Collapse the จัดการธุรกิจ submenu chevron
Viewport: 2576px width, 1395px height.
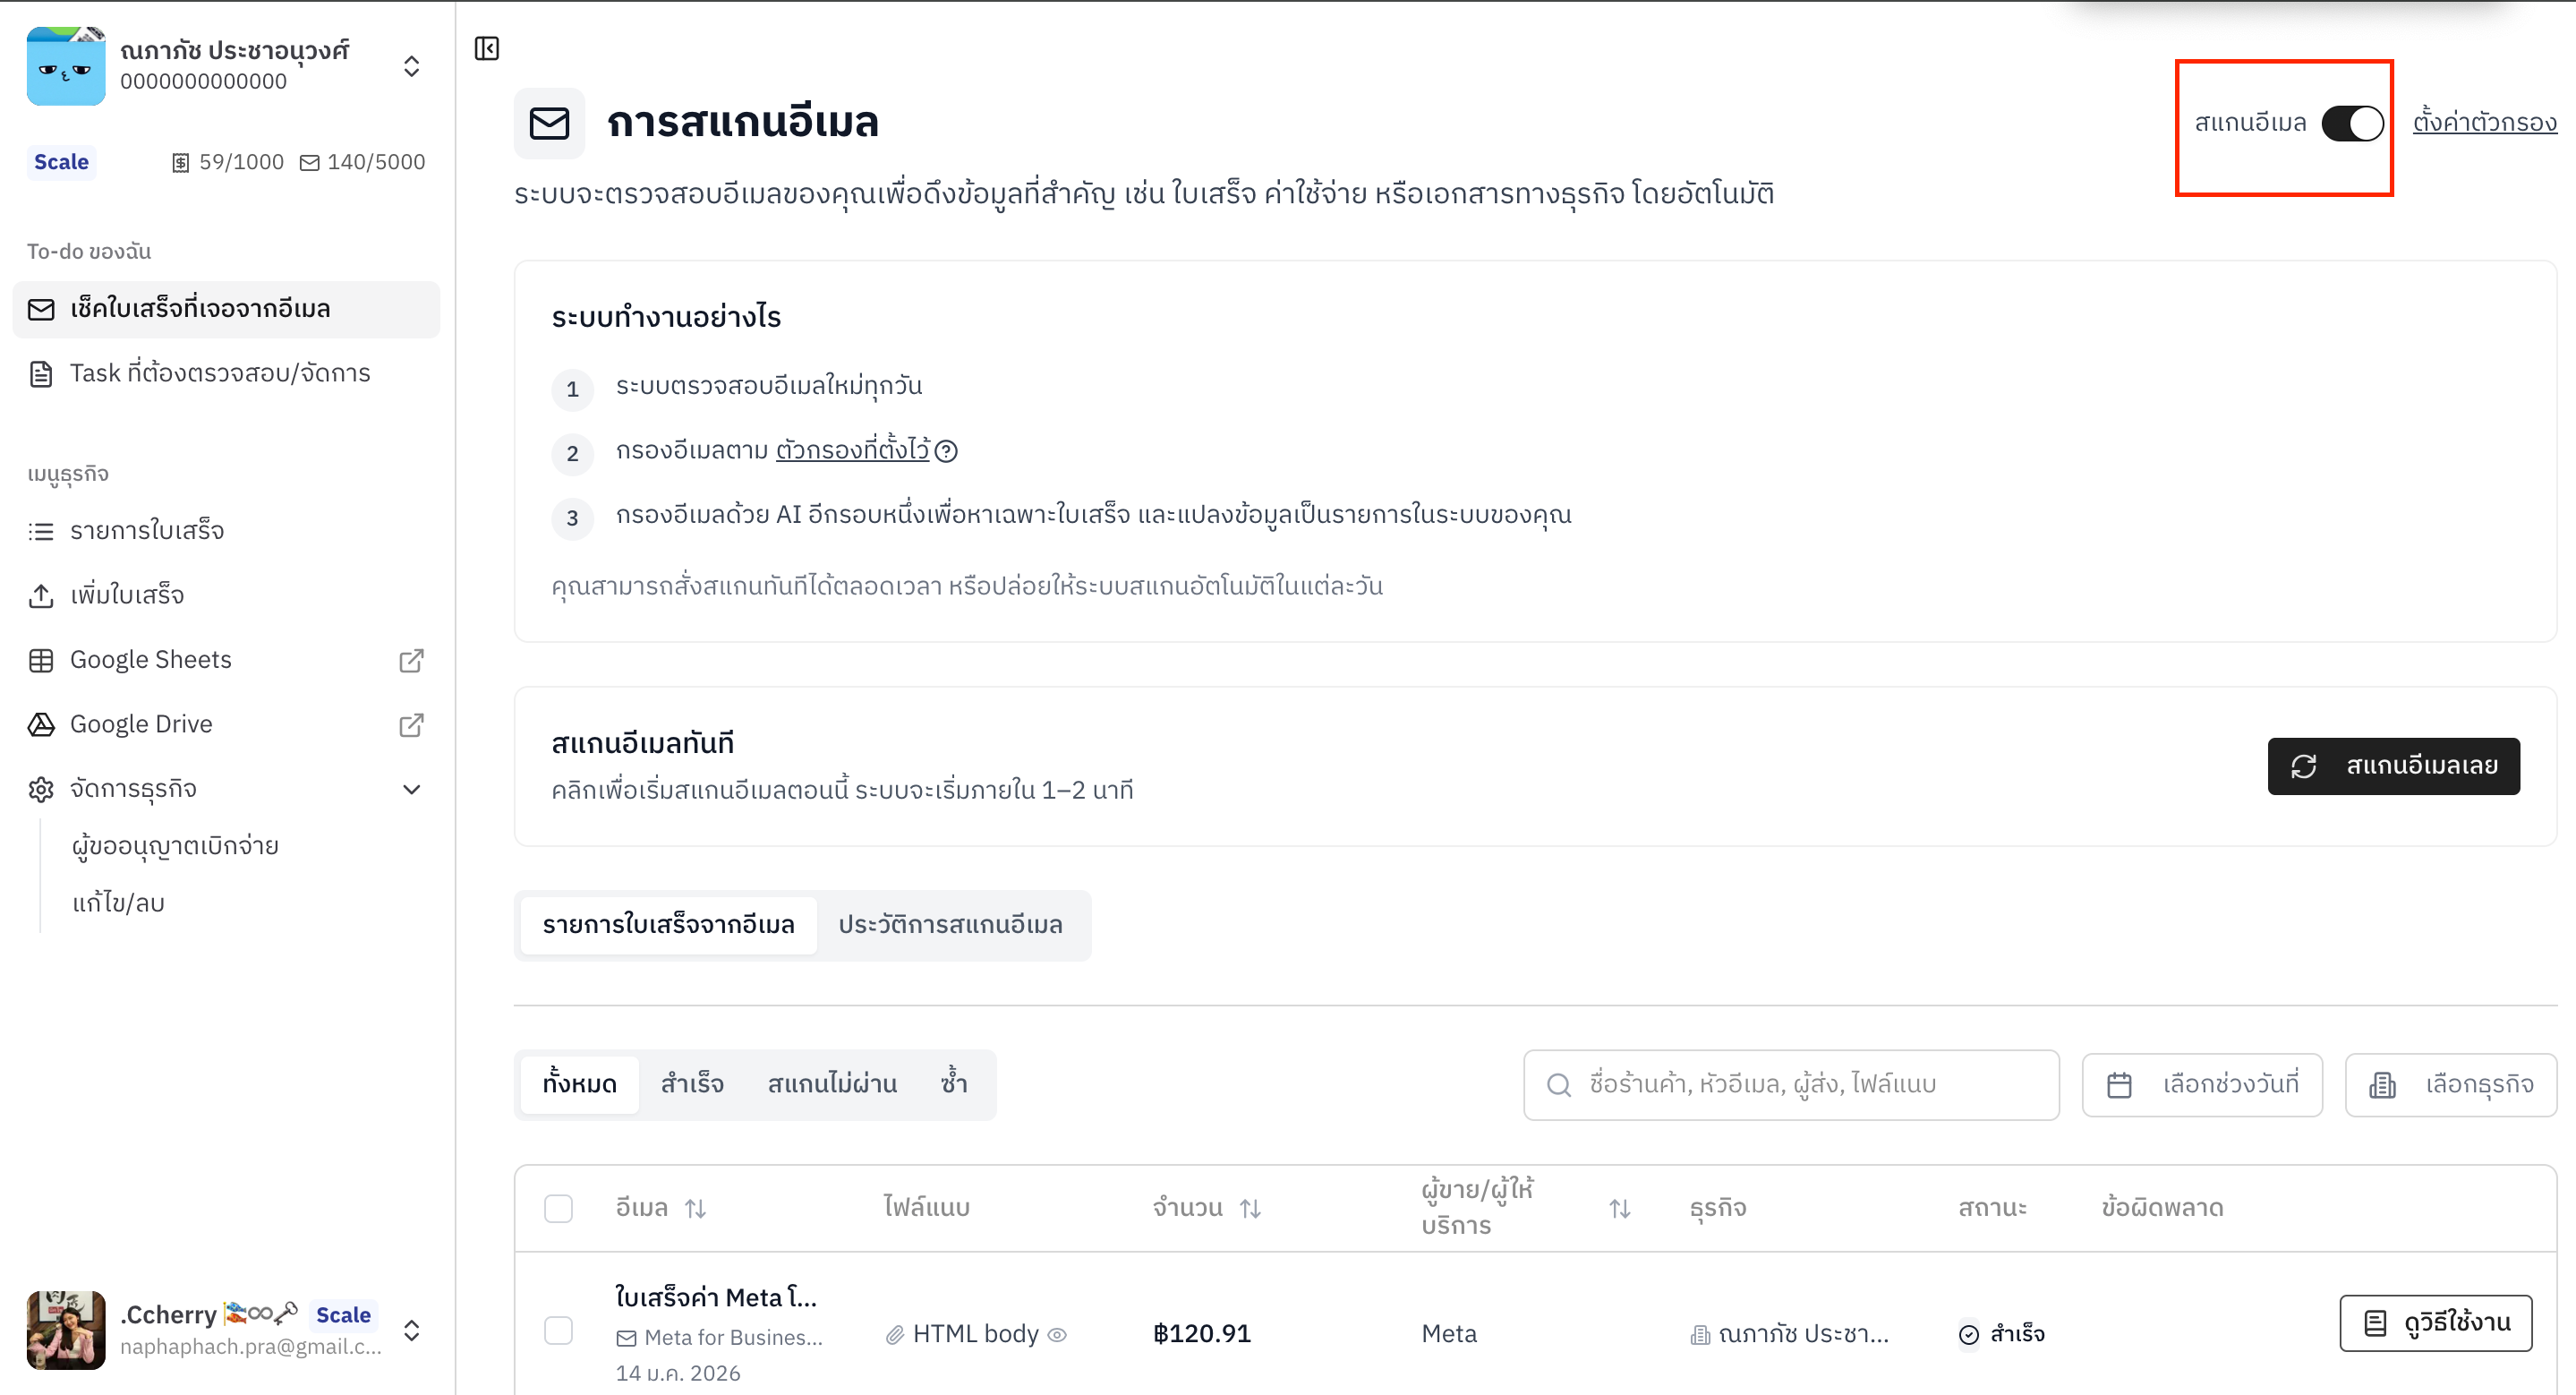412,789
